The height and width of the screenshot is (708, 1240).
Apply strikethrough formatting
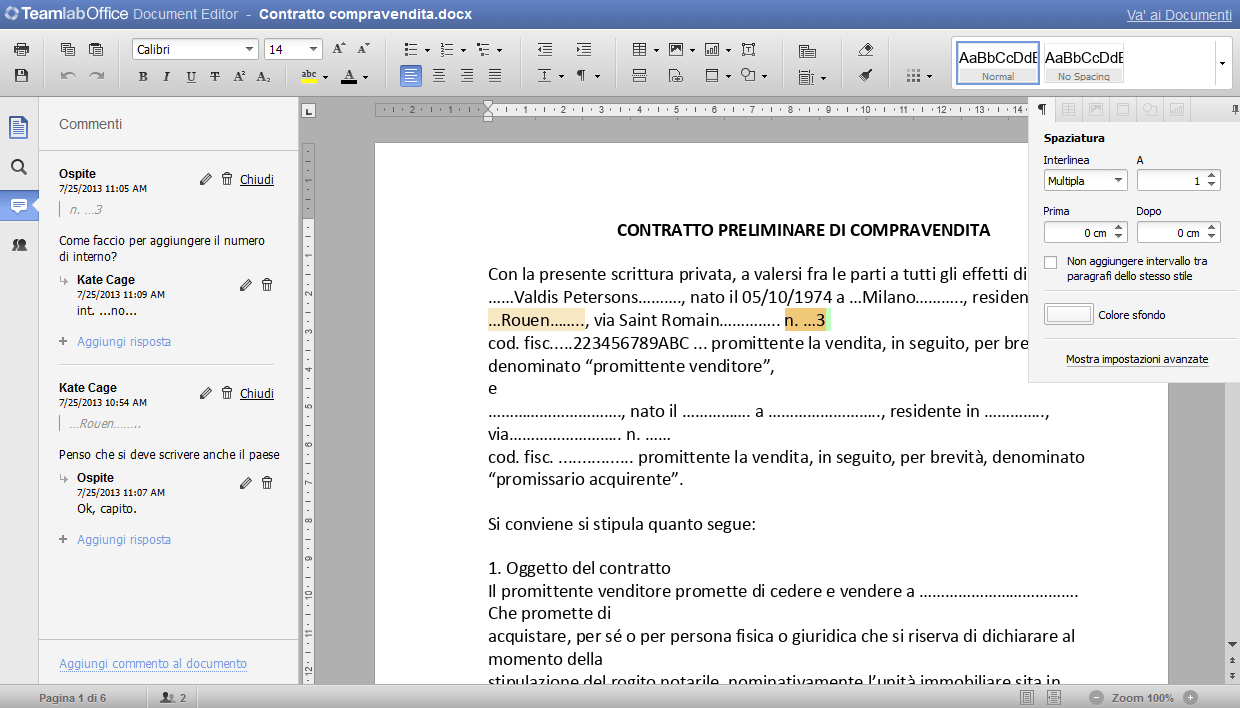pos(215,76)
